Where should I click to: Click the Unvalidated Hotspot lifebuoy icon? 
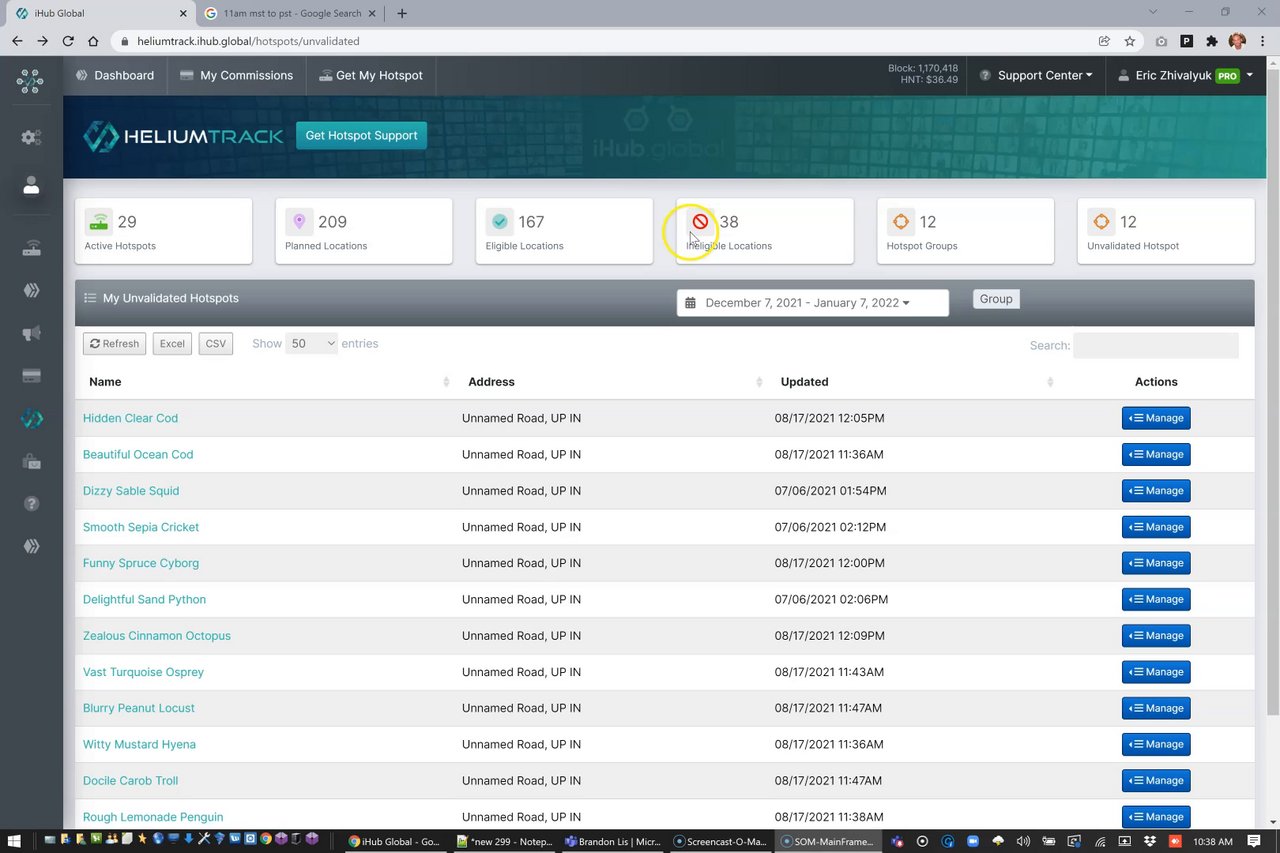[x=1101, y=222]
